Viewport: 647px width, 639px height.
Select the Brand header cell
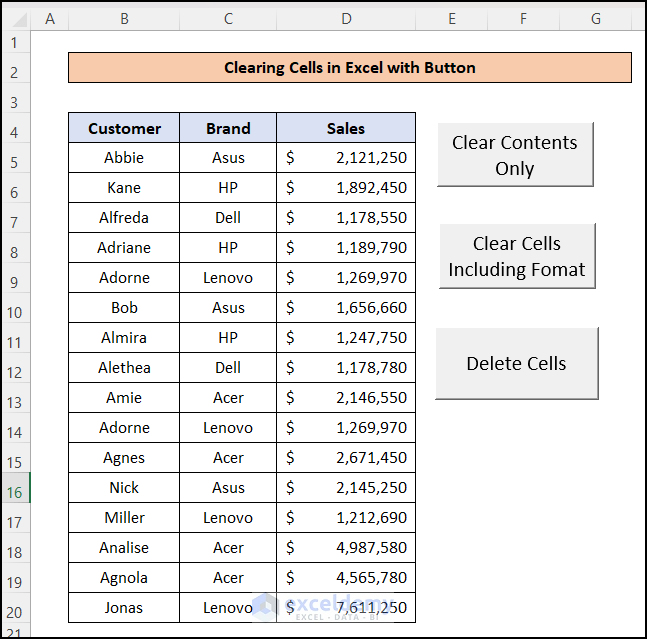228,128
